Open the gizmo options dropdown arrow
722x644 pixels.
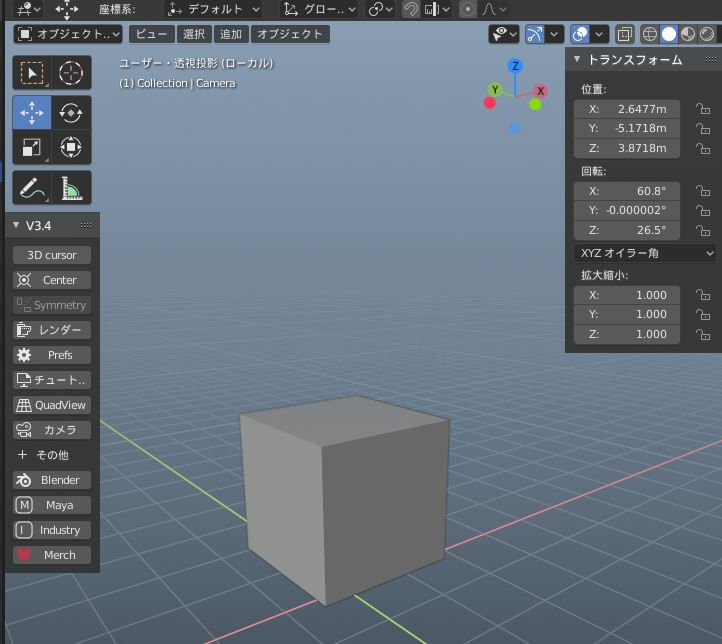554,34
